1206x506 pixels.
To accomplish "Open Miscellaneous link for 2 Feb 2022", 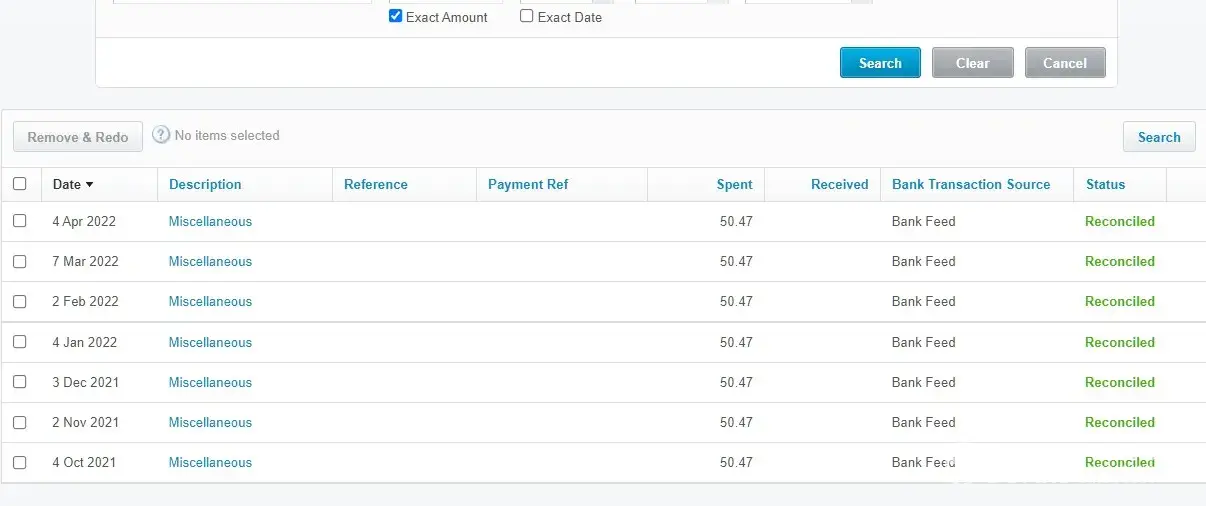I will pos(210,301).
